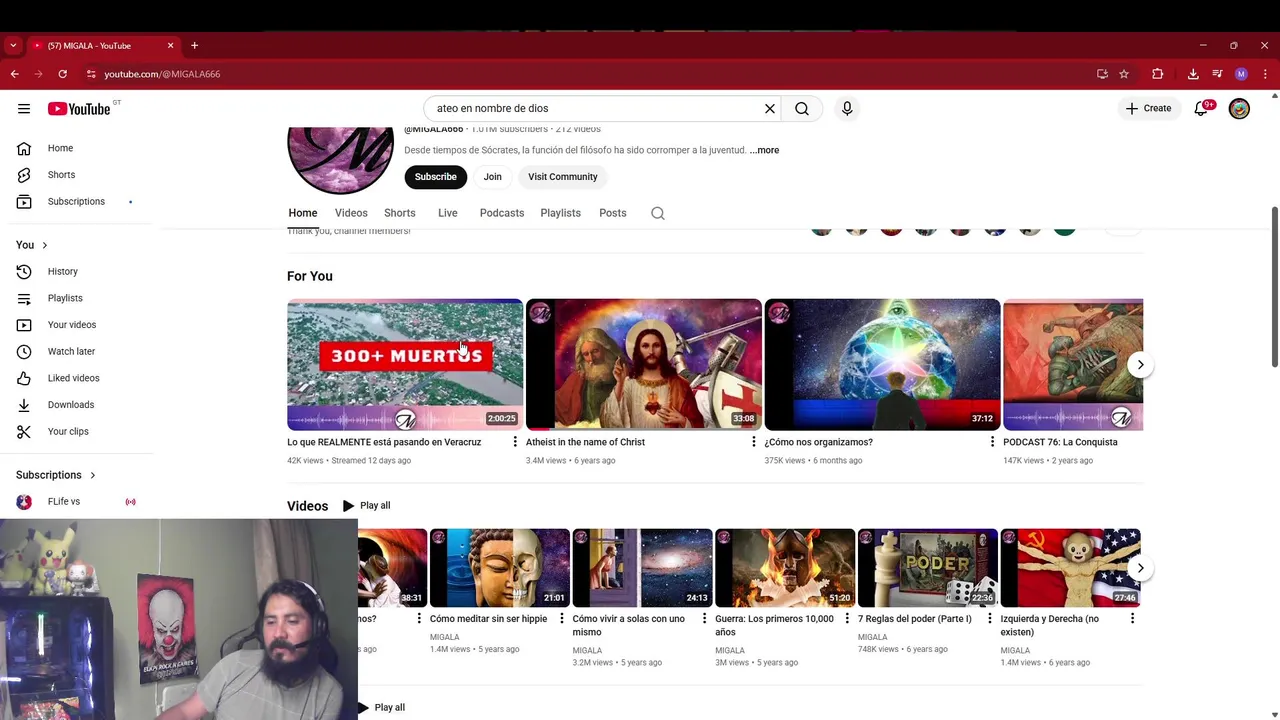Go back in Chrome browser
Image resolution: width=1280 pixels, height=720 pixels.
(x=14, y=74)
